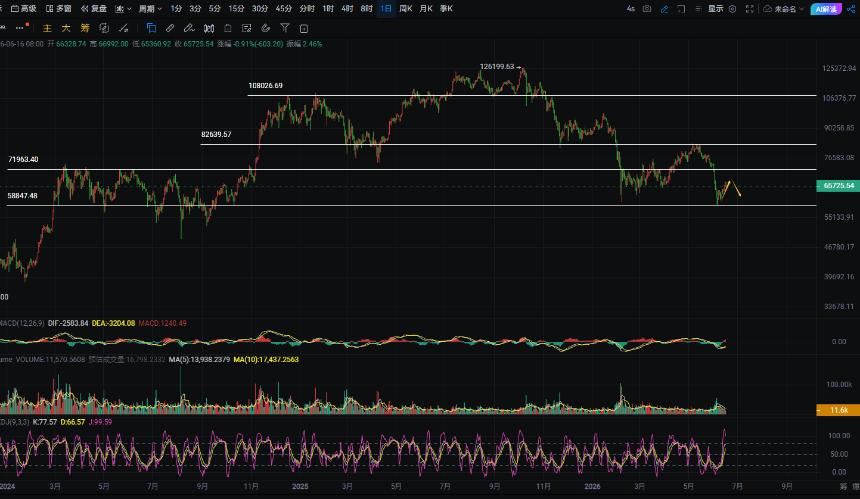Toggle the 筹 chip distribution indicator
The height and width of the screenshot is (499, 860).
click(x=85, y=28)
